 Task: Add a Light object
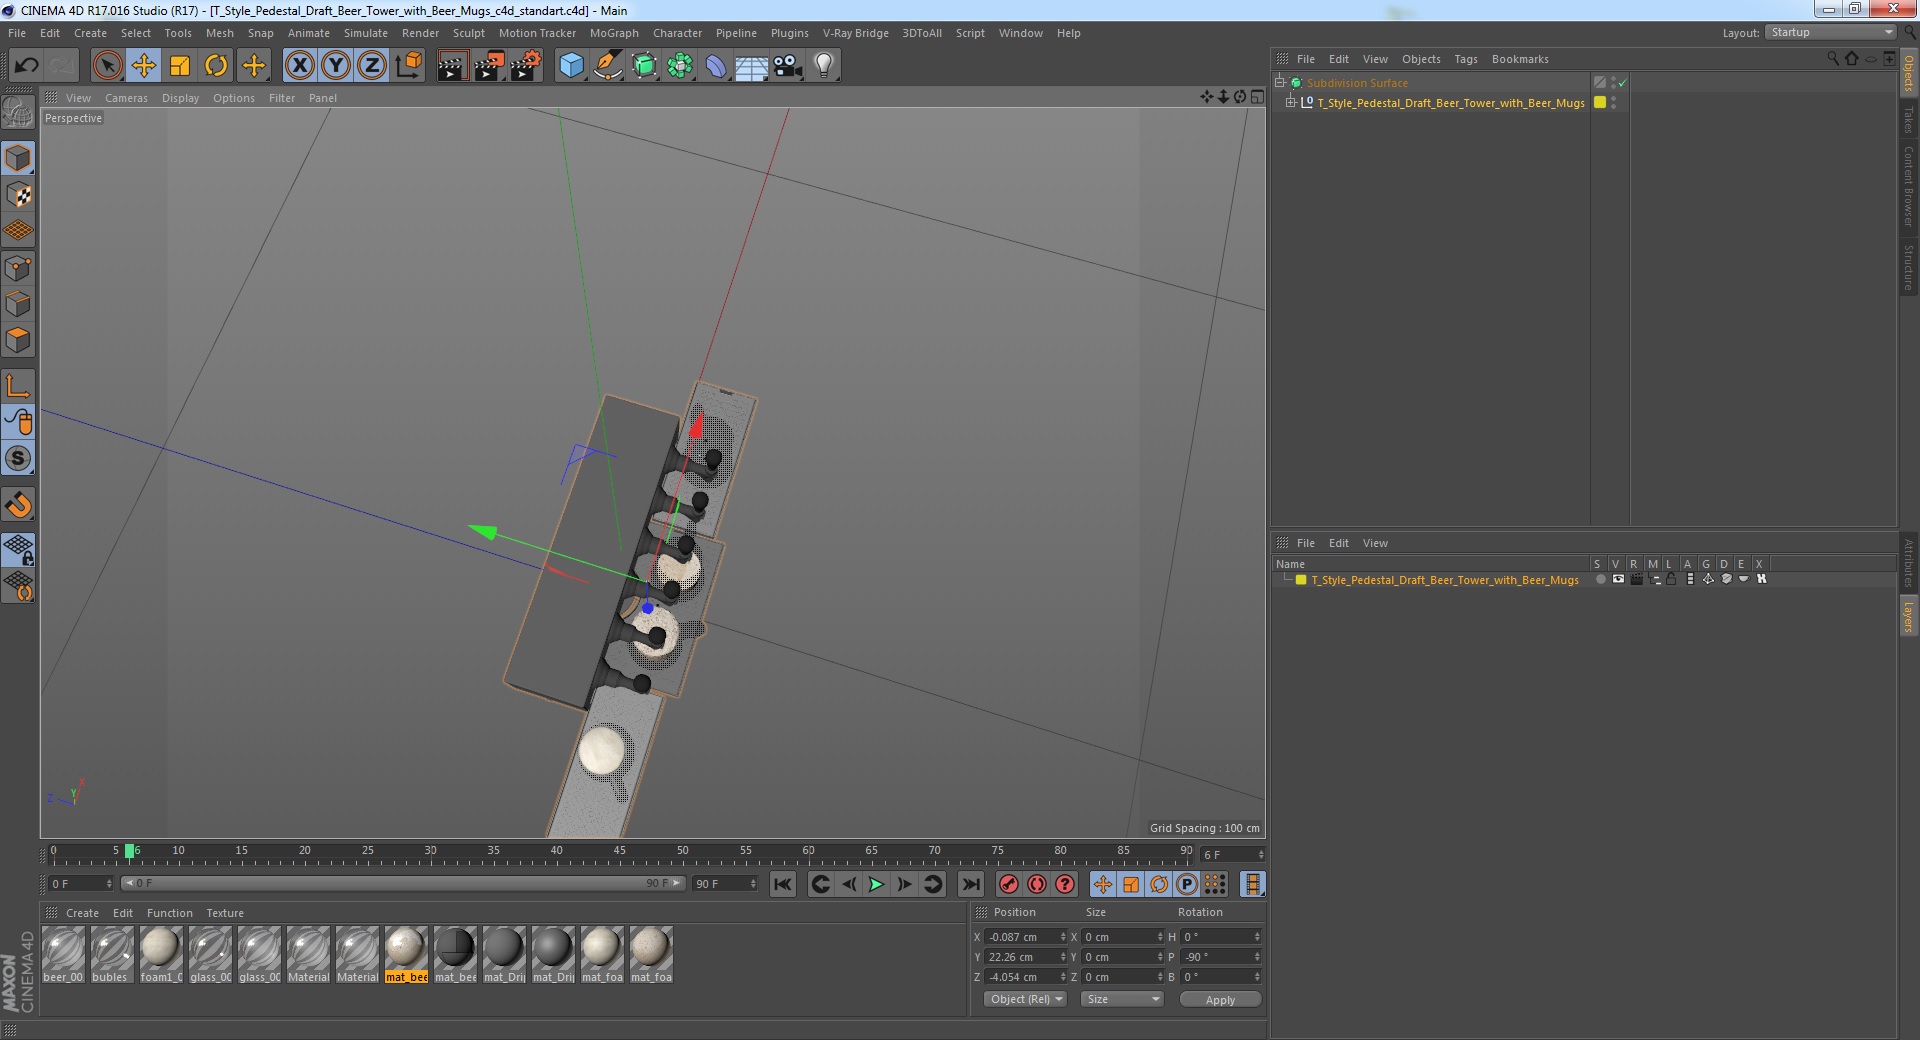(824, 66)
